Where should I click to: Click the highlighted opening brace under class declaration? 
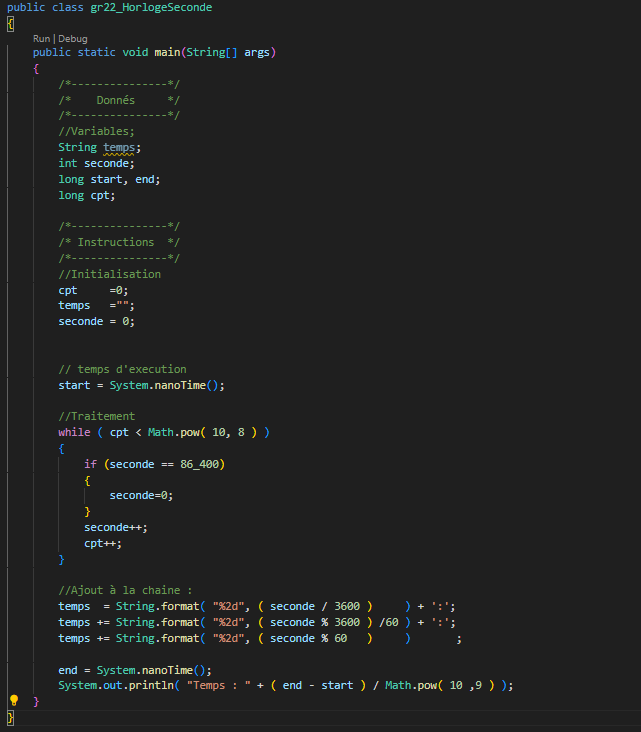10,22
